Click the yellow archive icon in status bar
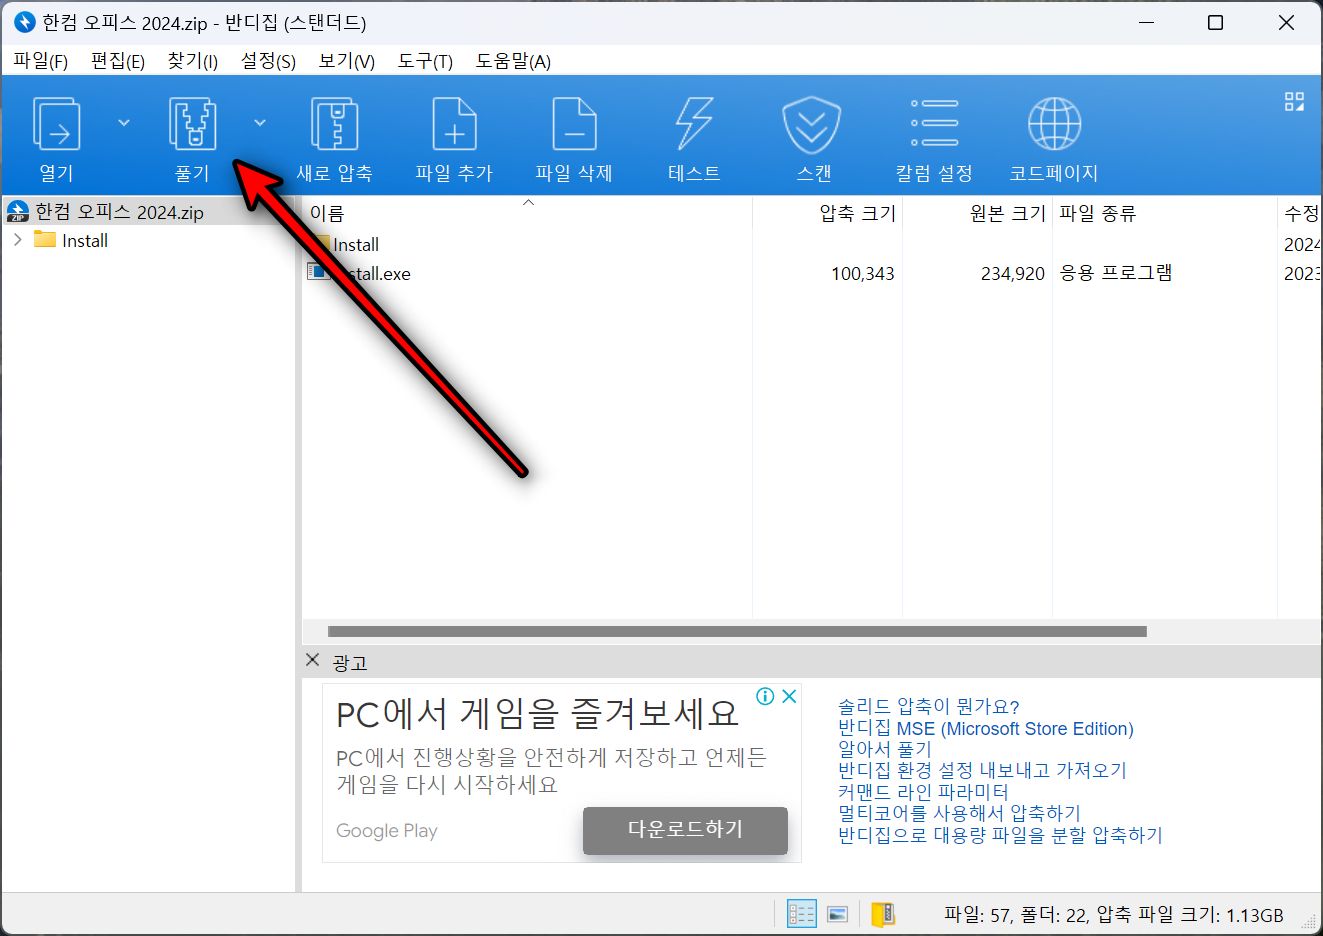Viewport: 1323px width, 936px height. pyautogui.click(x=883, y=914)
